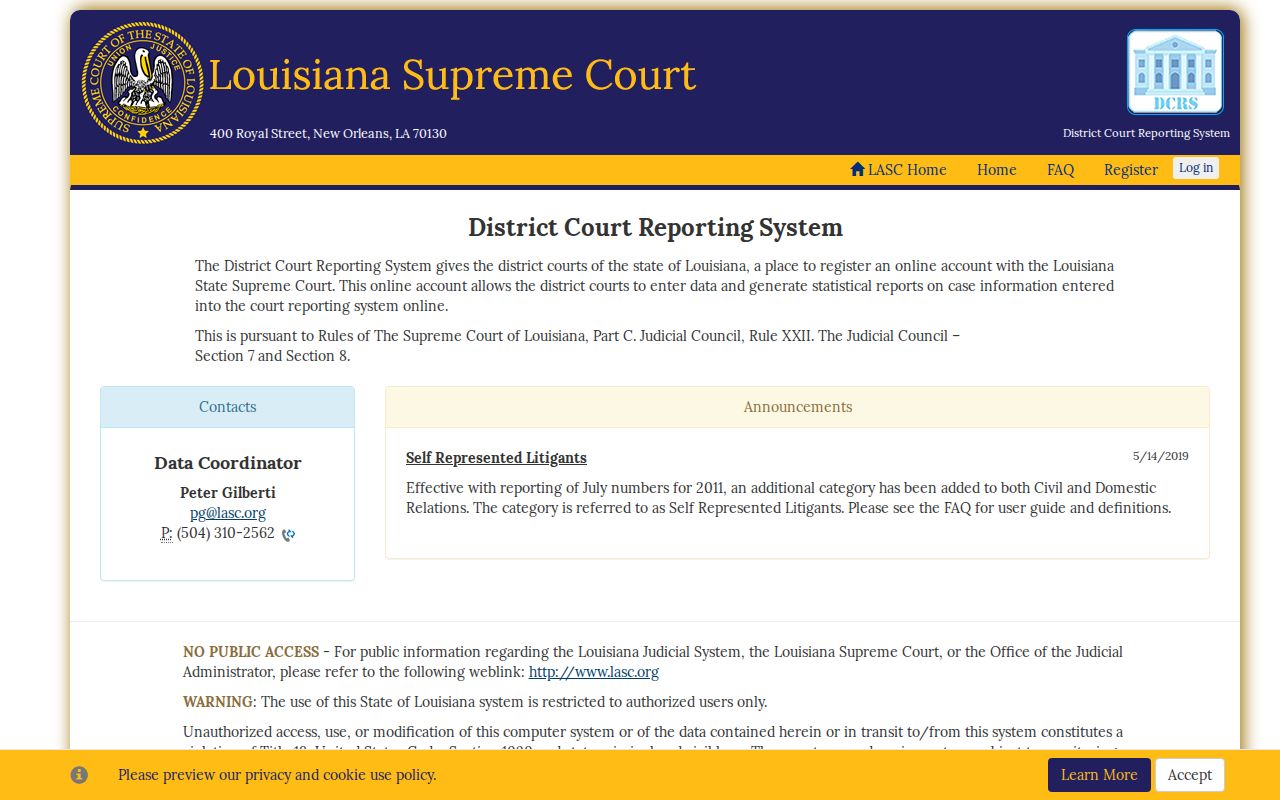Screen dimensions: 1280x800
Task: Click the Louisiana Supreme Court title
Action: click(452, 75)
